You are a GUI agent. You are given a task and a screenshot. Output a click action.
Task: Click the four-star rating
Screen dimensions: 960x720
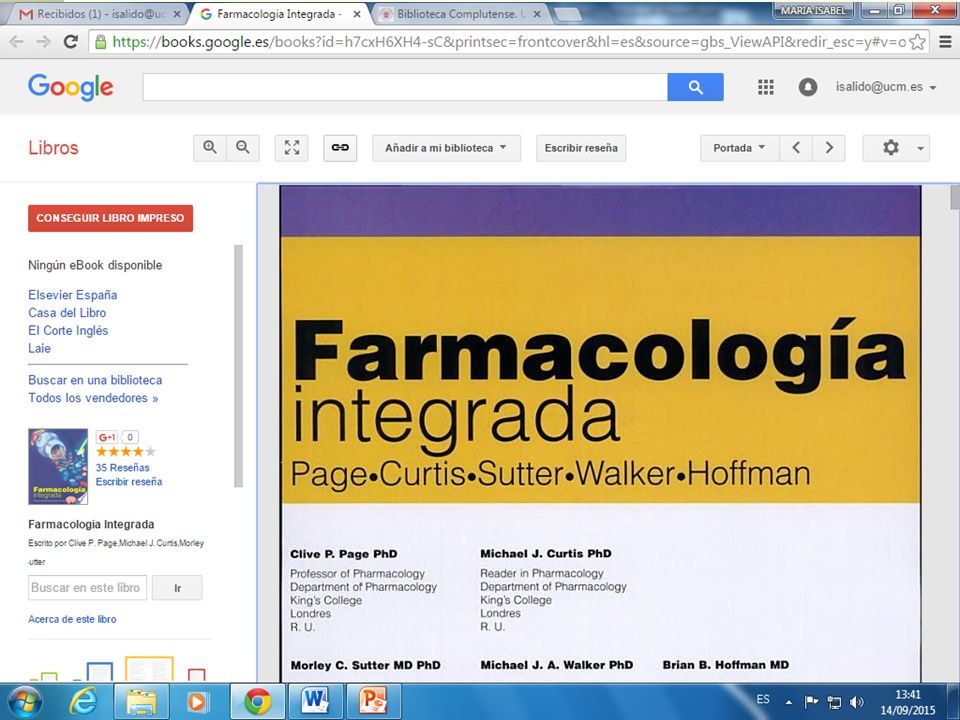[x=126, y=452]
